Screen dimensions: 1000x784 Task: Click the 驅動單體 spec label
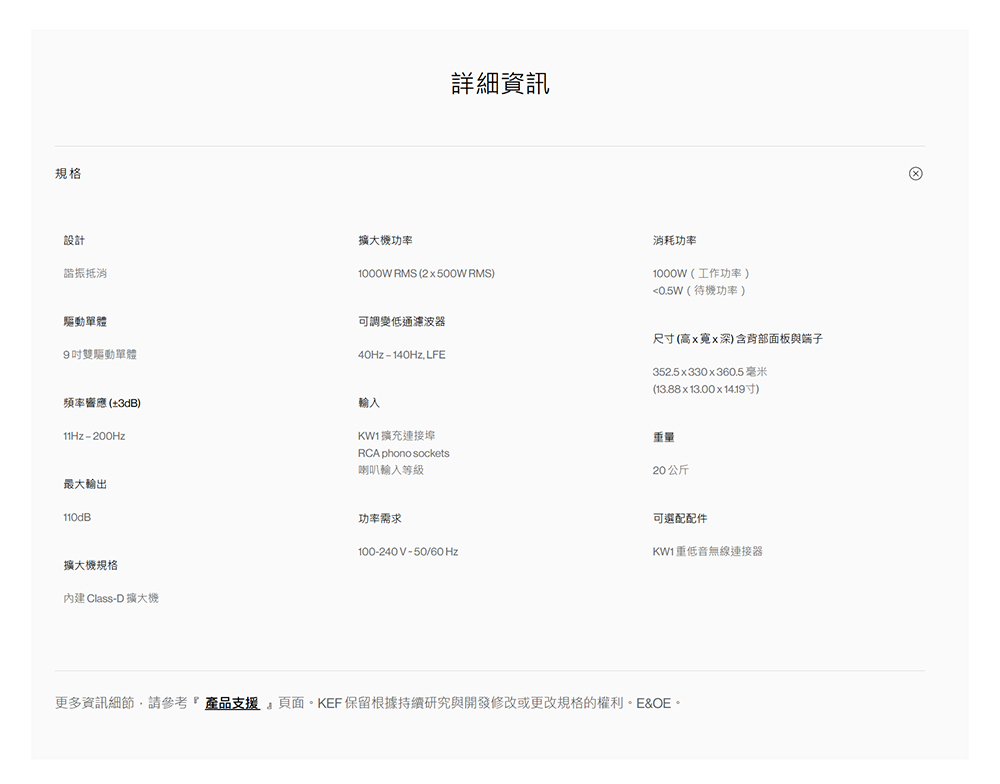point(85,322)
